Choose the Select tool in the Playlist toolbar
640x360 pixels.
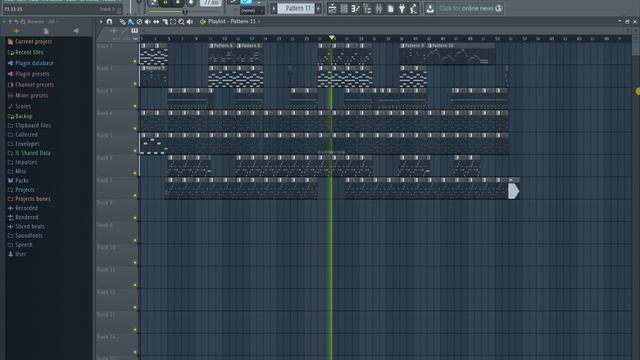click(173, 22)
